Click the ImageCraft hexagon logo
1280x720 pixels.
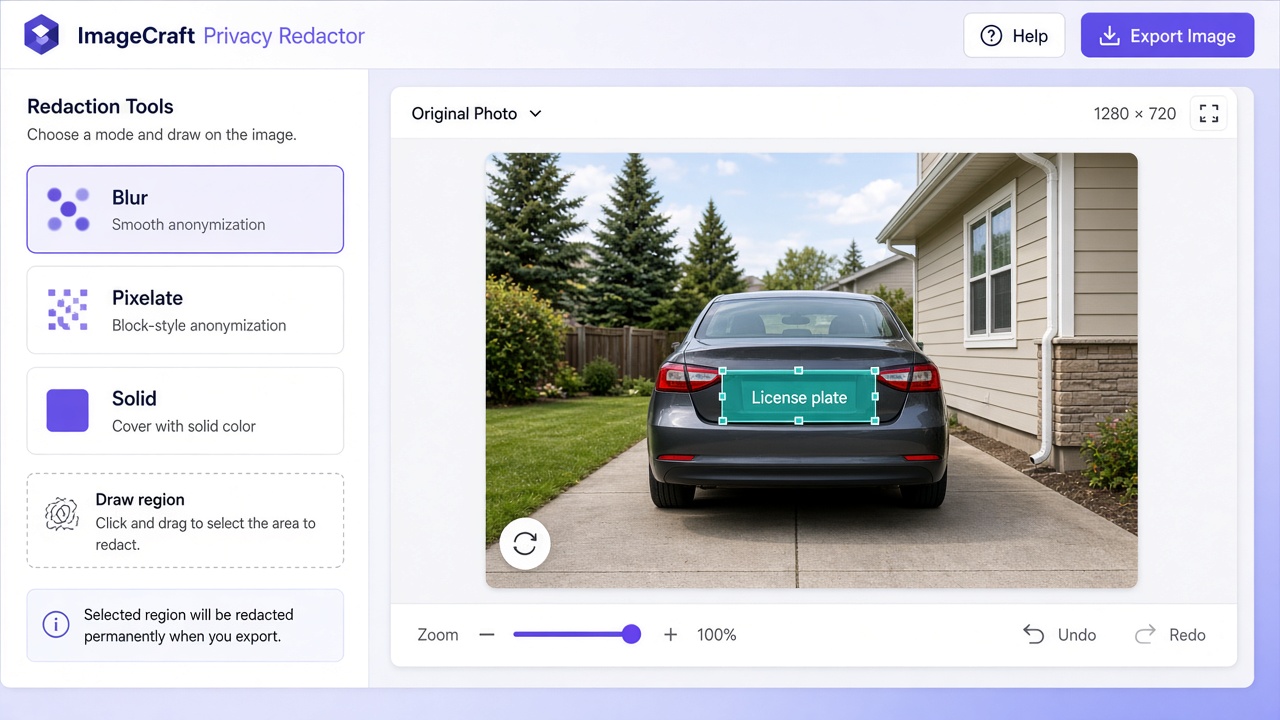[x=42, y=35]
